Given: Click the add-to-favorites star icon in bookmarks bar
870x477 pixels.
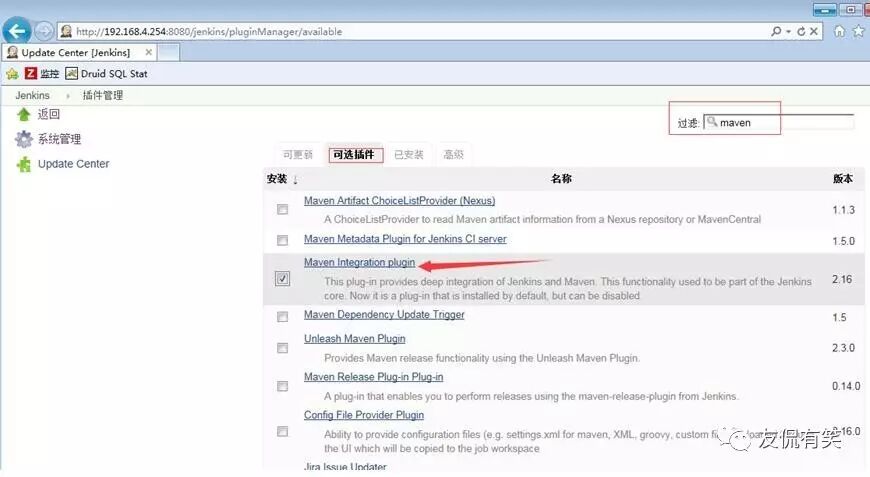Looking at the screenshot, I should 12,74.
